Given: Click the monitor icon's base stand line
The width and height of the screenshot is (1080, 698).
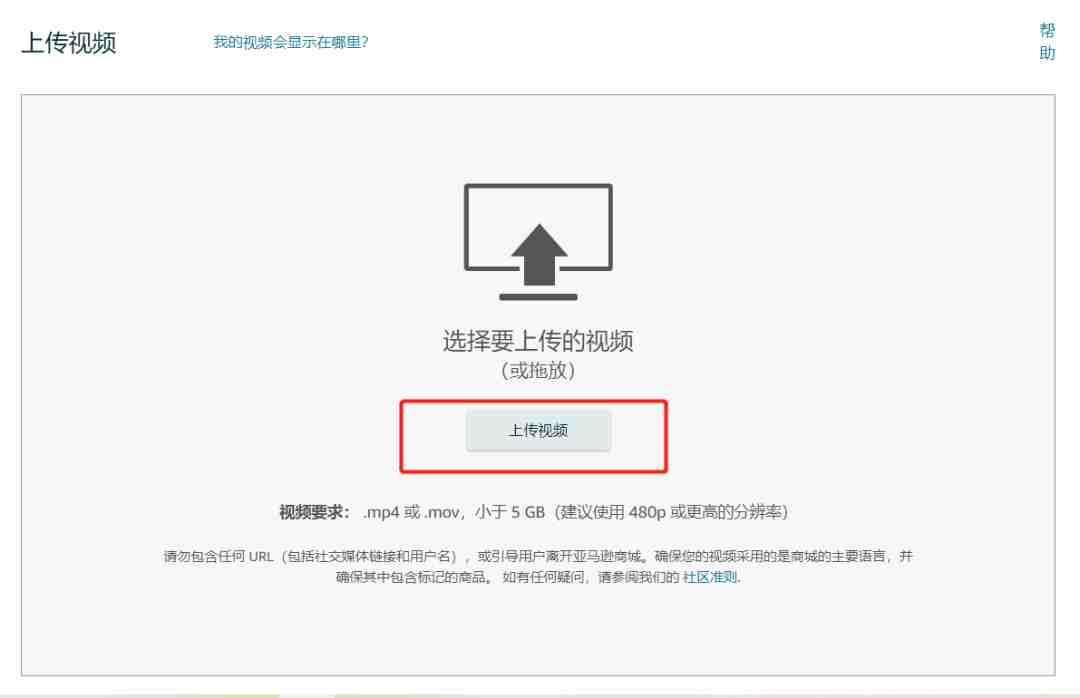Looking at the screenshot, I should tap(538, 297).
